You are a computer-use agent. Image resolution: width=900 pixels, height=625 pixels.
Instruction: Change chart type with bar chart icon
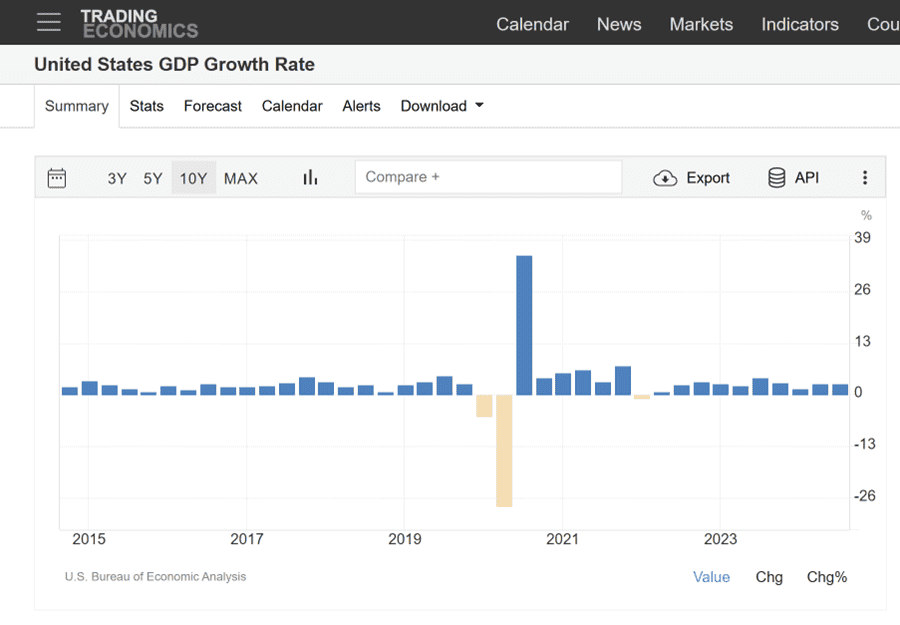pos(310,178)
